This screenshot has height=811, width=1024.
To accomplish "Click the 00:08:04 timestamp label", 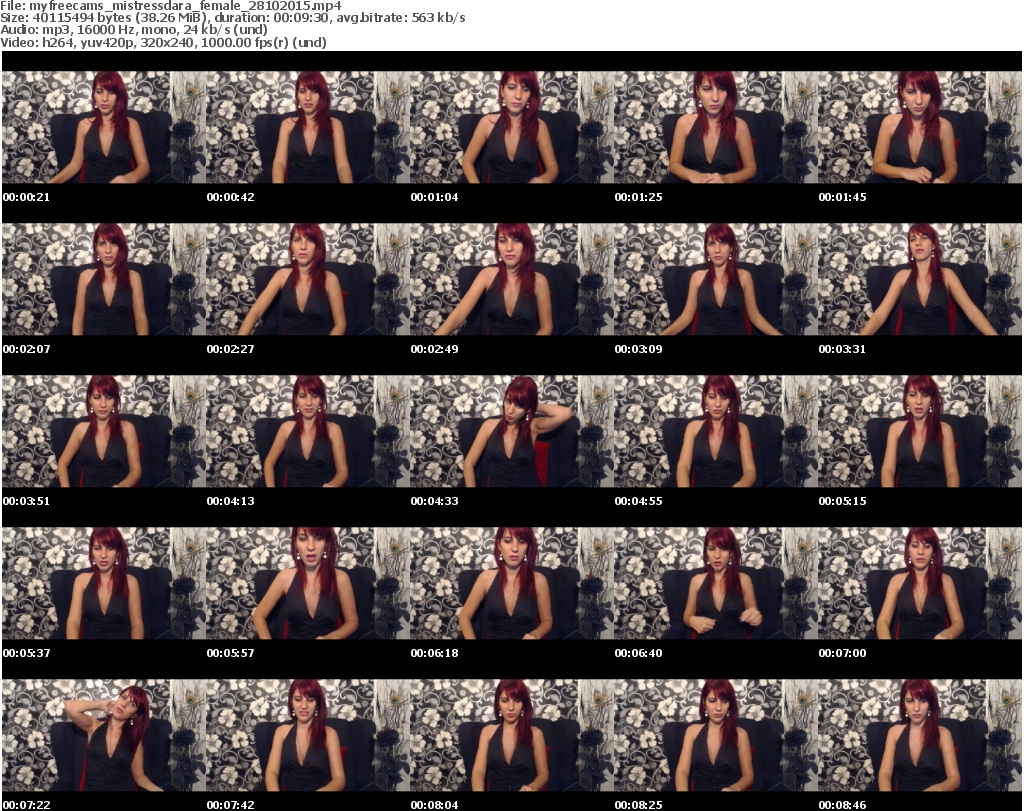I will [x=434, y=805].
